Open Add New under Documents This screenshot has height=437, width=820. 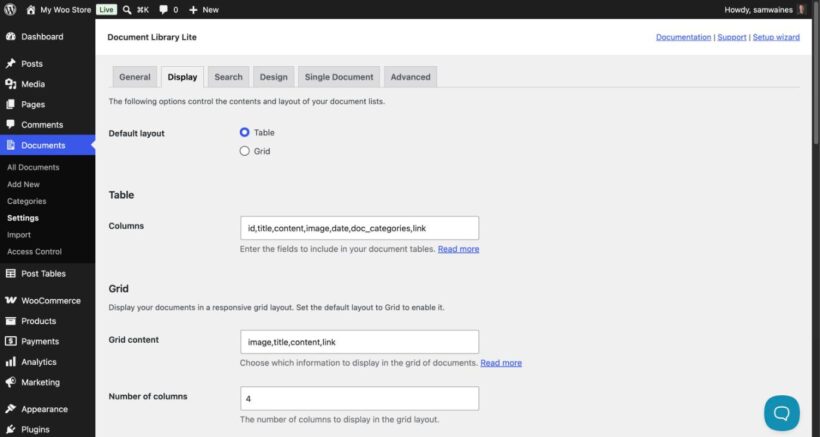pyautogui.click(x=23, y=184)
